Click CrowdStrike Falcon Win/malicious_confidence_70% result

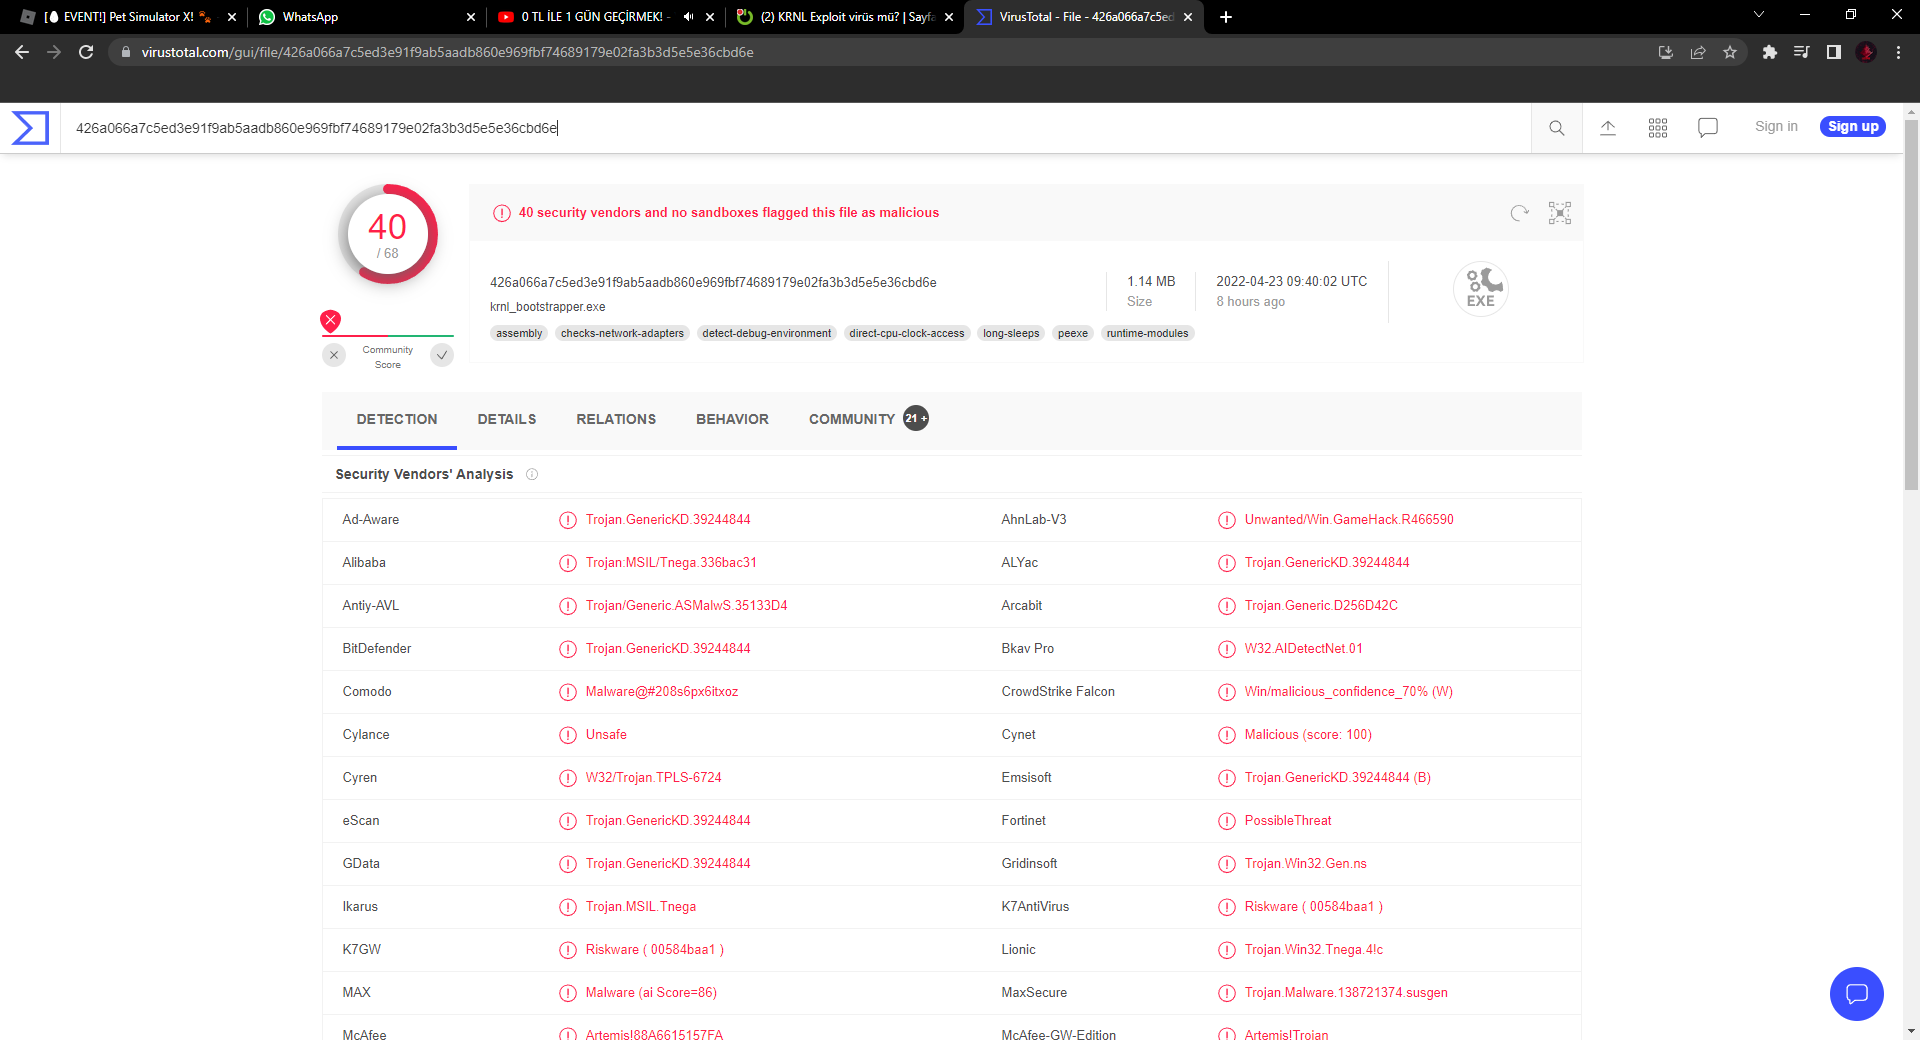(1348, 692)
